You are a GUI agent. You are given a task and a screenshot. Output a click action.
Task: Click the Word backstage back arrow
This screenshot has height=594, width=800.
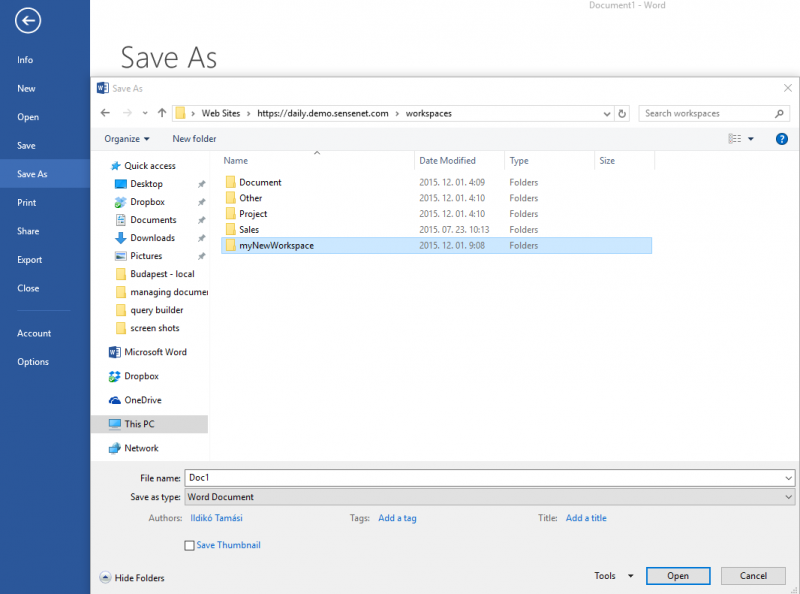28,21
